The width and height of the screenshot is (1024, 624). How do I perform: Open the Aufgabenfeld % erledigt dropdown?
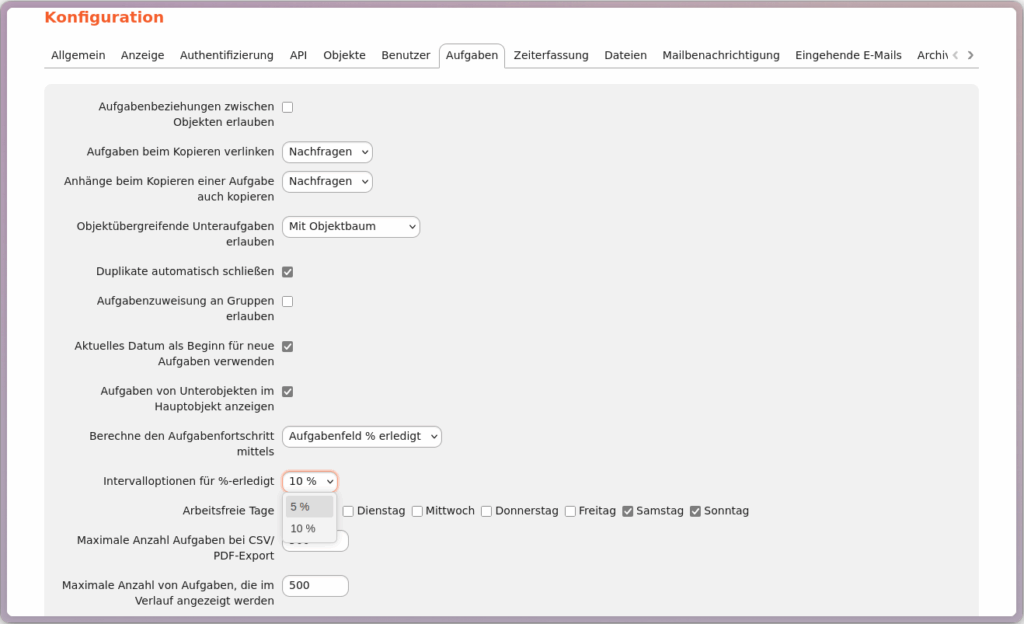pos(361,437)
